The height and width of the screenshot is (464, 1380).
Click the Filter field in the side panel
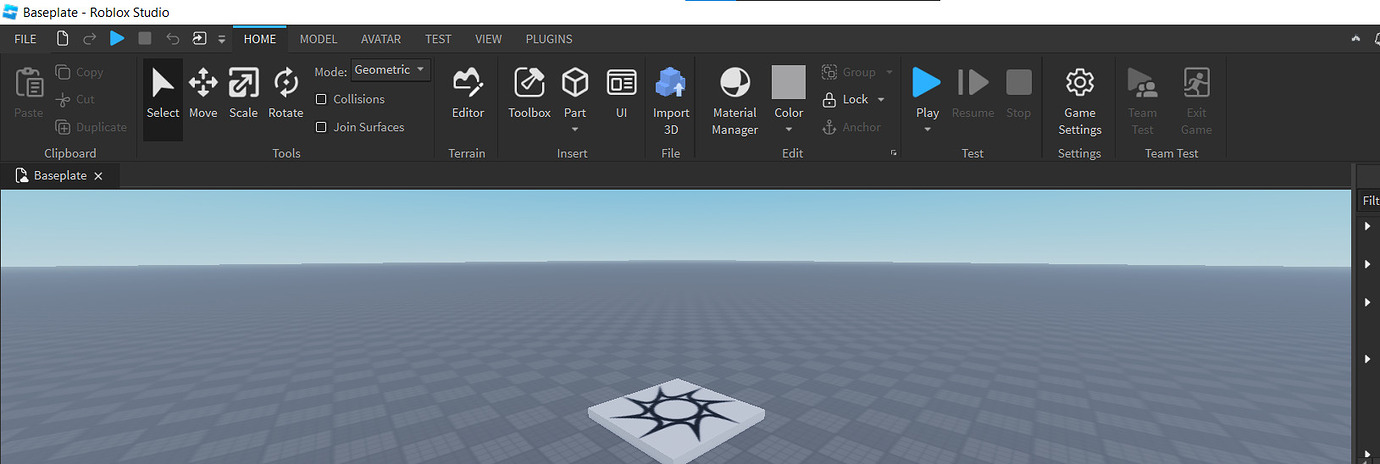click(1369, 201)
